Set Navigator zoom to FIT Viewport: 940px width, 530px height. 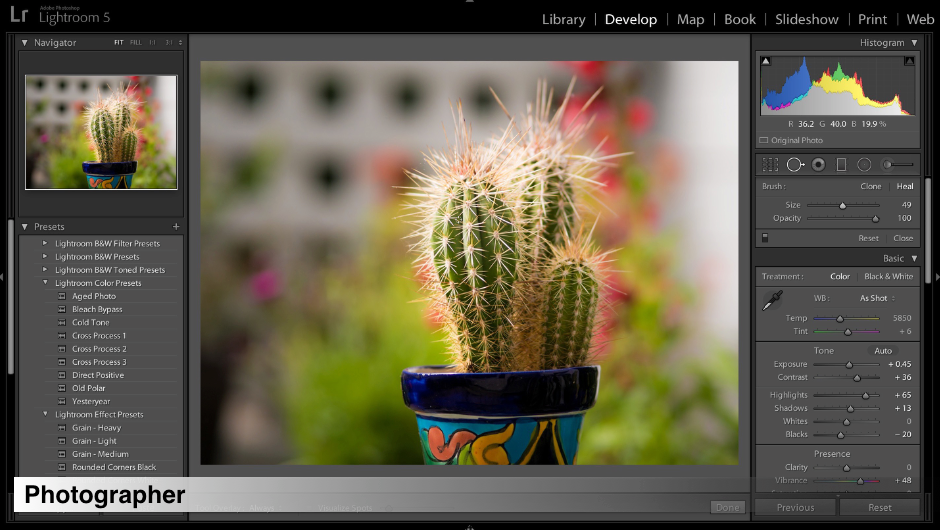[119, 43]
